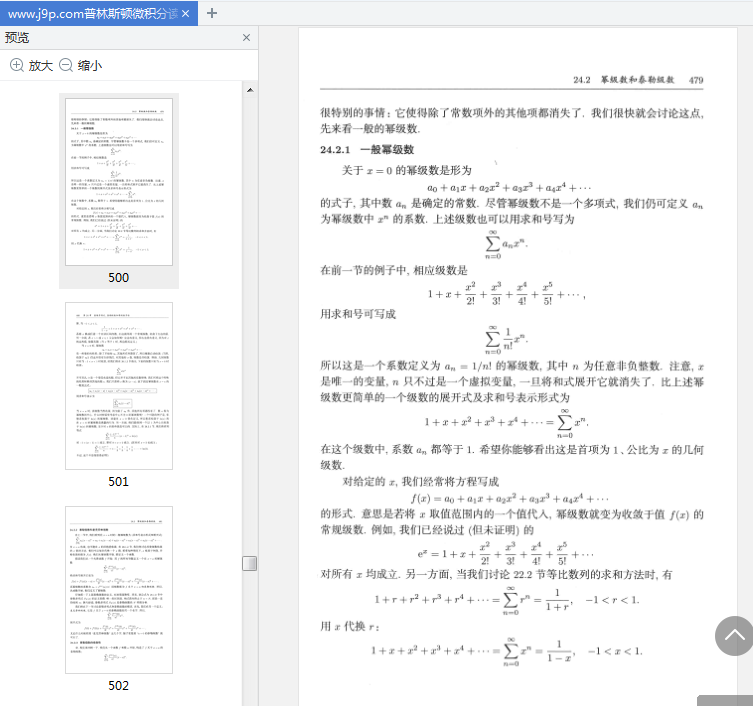The height and width of the screenshot is (706, 753).
Task: Click the line 关于 x = 0 的幂级数是形为
Action: point(407,170)
